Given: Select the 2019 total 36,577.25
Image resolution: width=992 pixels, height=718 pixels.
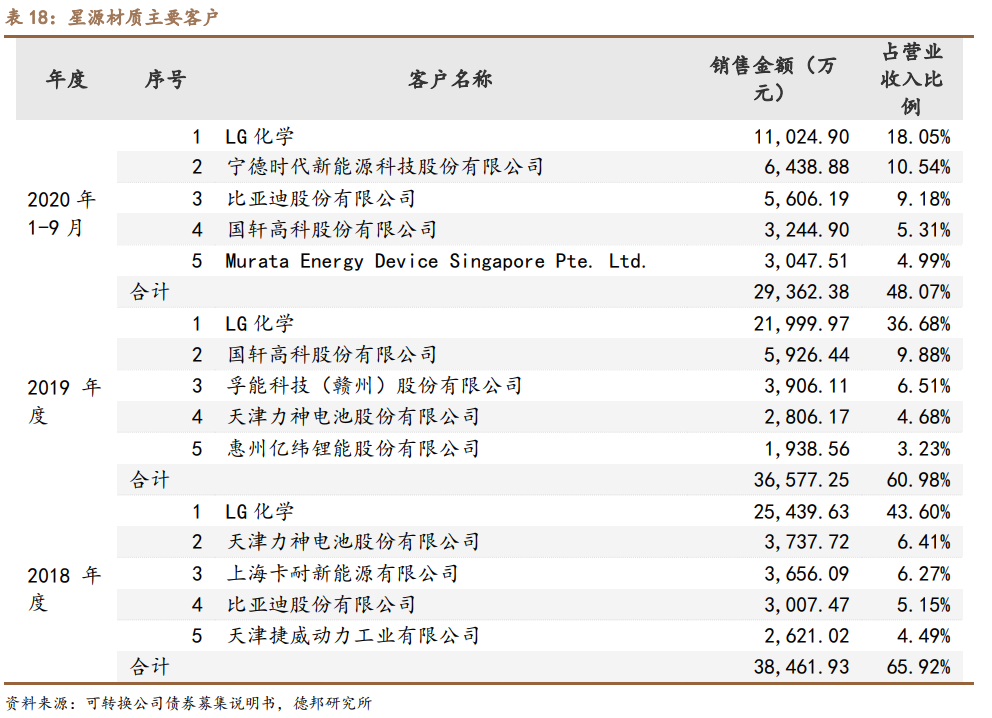Looking at the screenshot, I should [801, 480].
